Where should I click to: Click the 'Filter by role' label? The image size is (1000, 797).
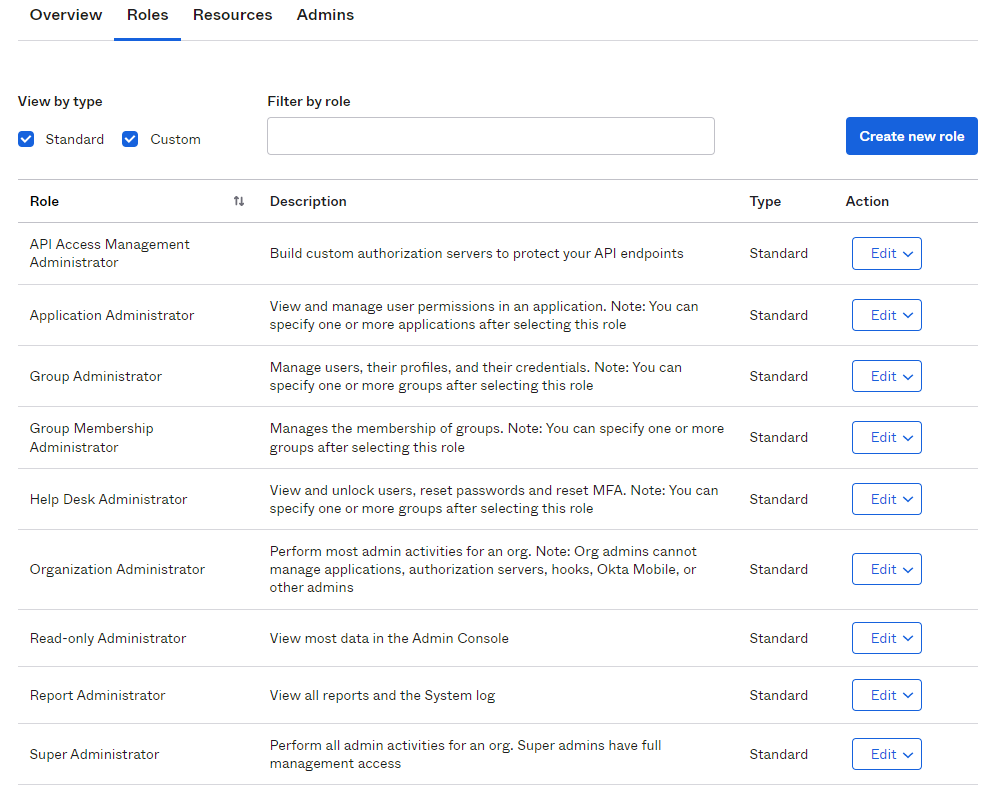click(309, 101)
